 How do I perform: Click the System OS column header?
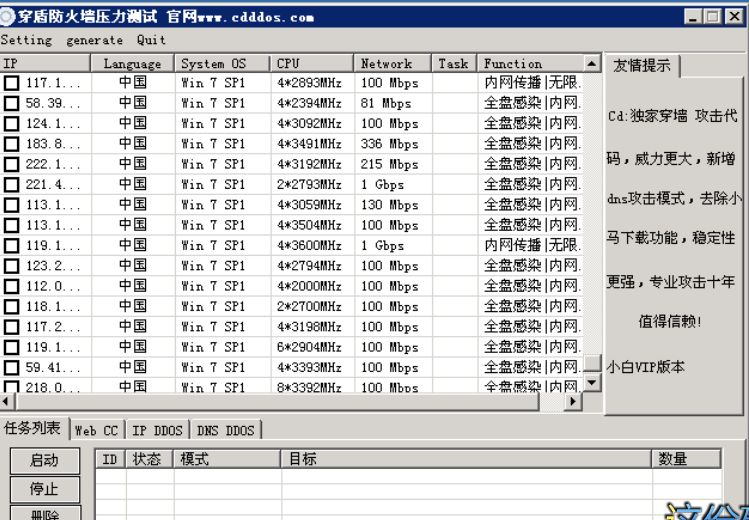(x=222, y=63)
